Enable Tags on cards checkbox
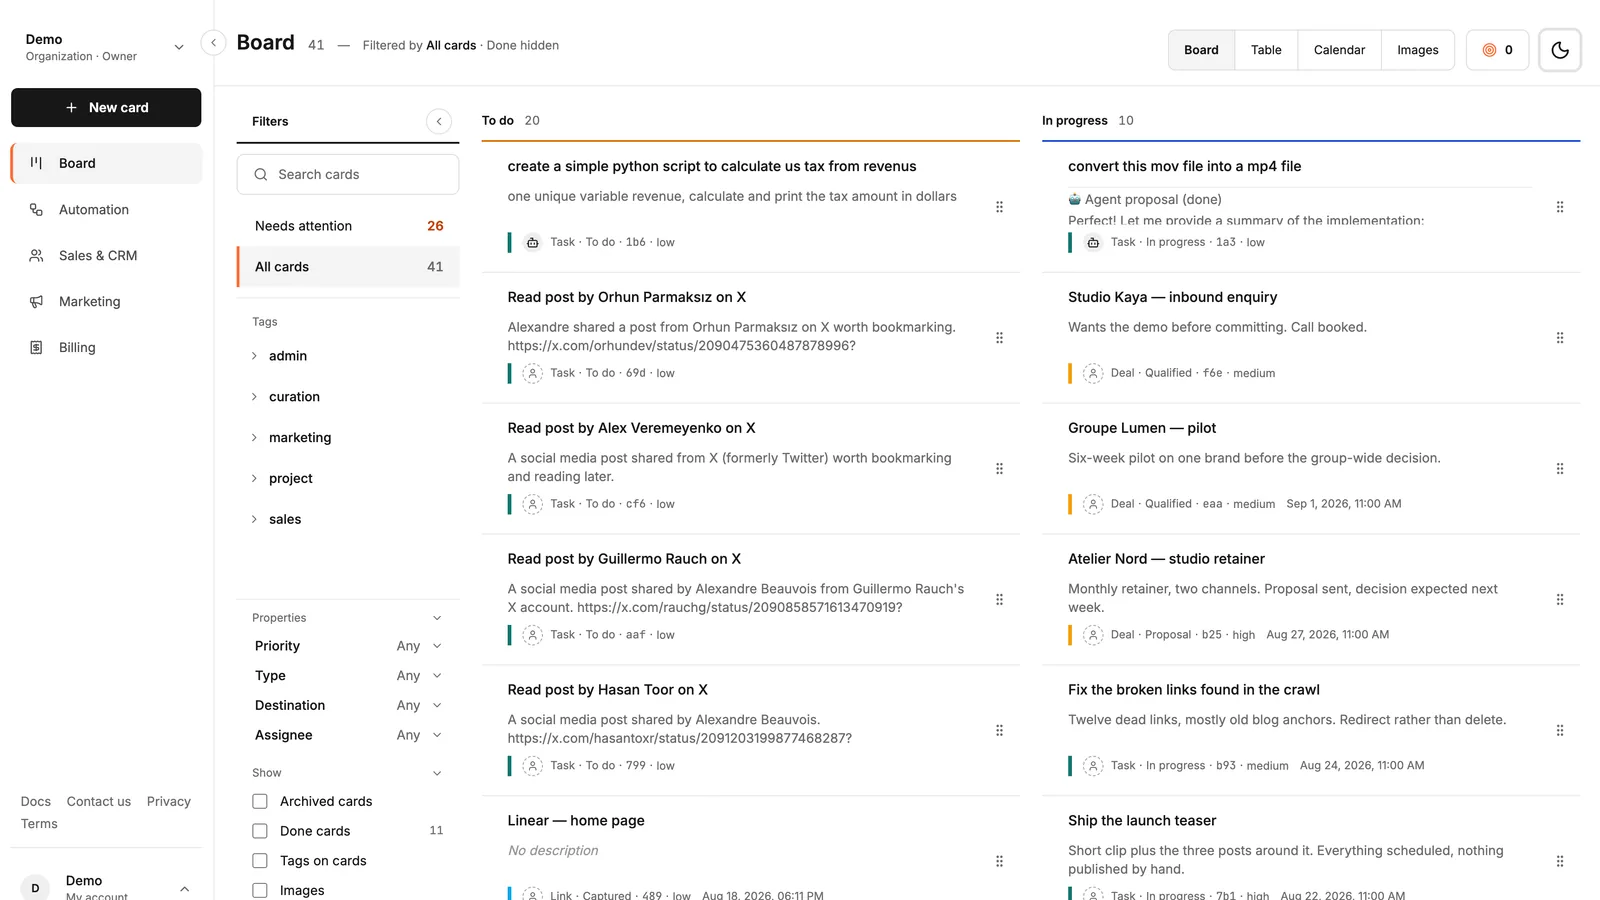 click(260, 861)
